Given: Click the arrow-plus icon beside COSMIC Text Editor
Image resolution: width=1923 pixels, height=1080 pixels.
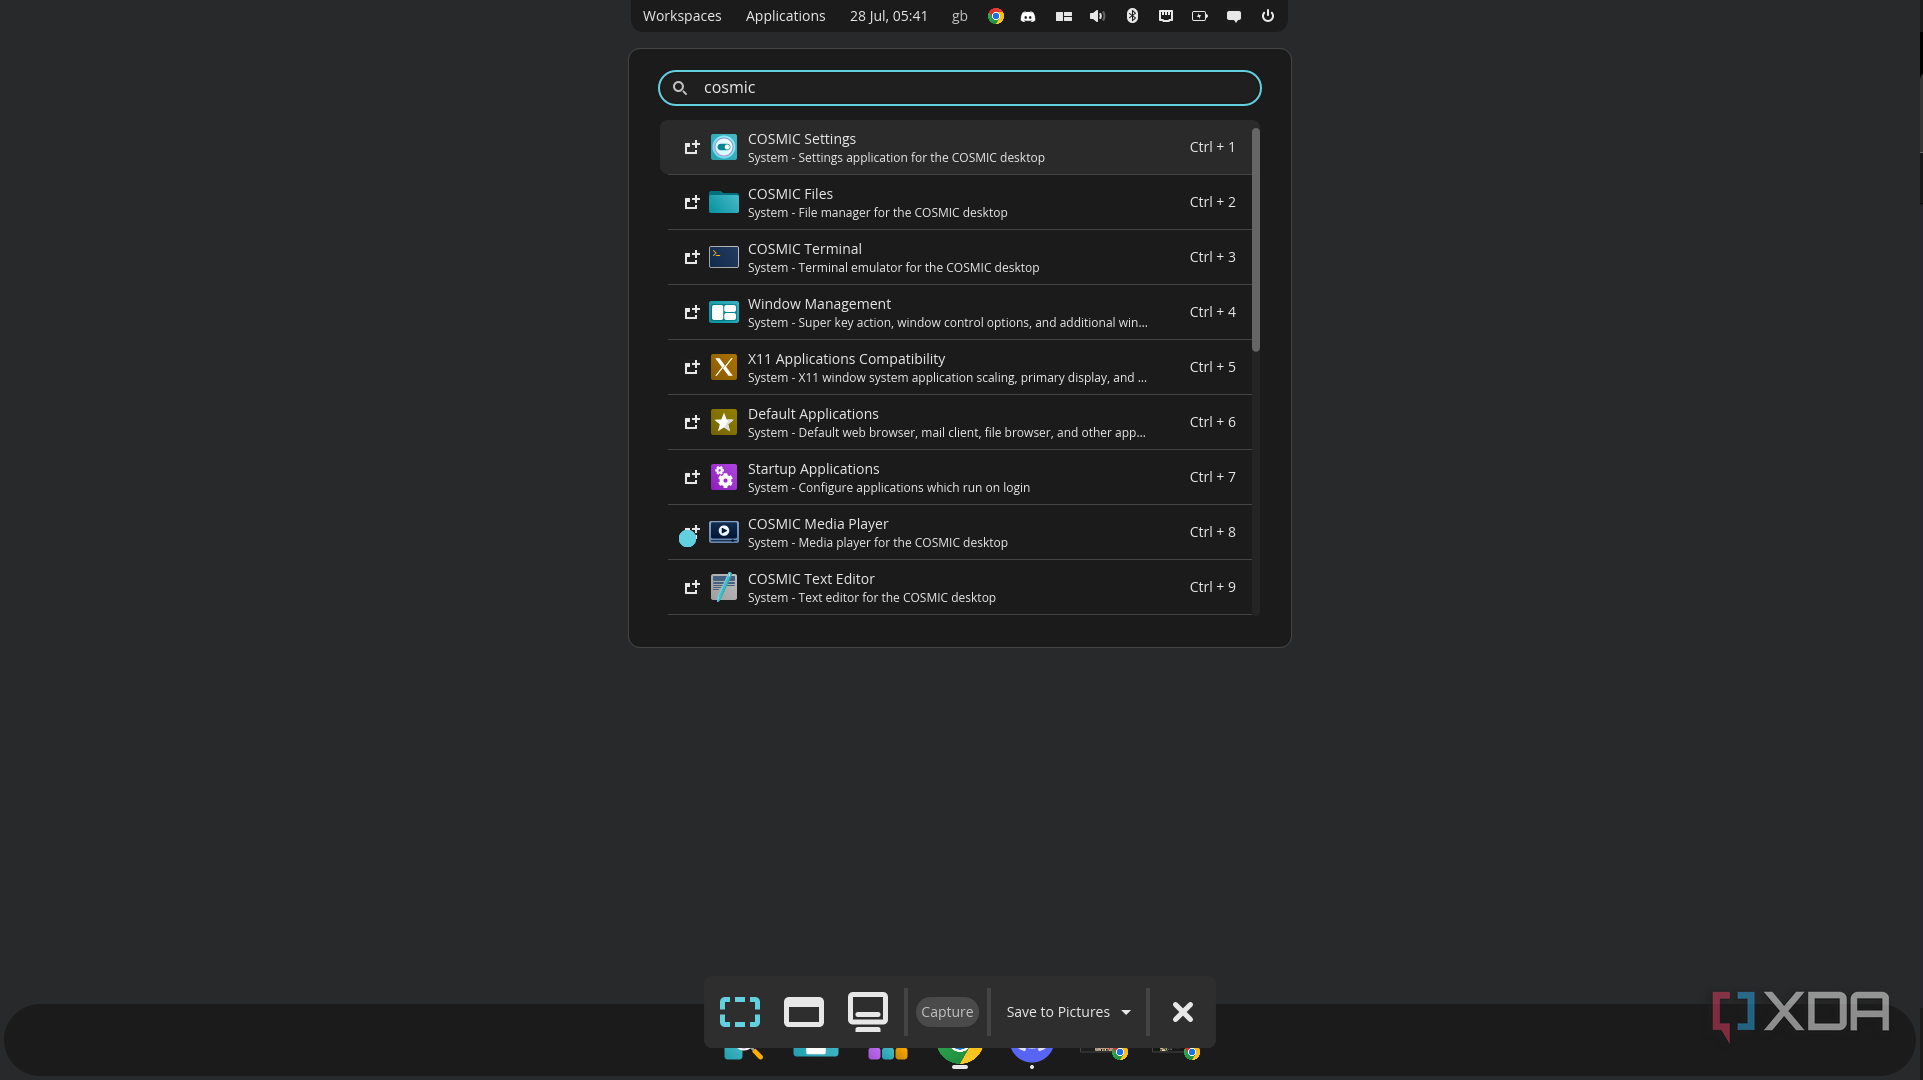Looking at the screenshot, I should (691, 587).
